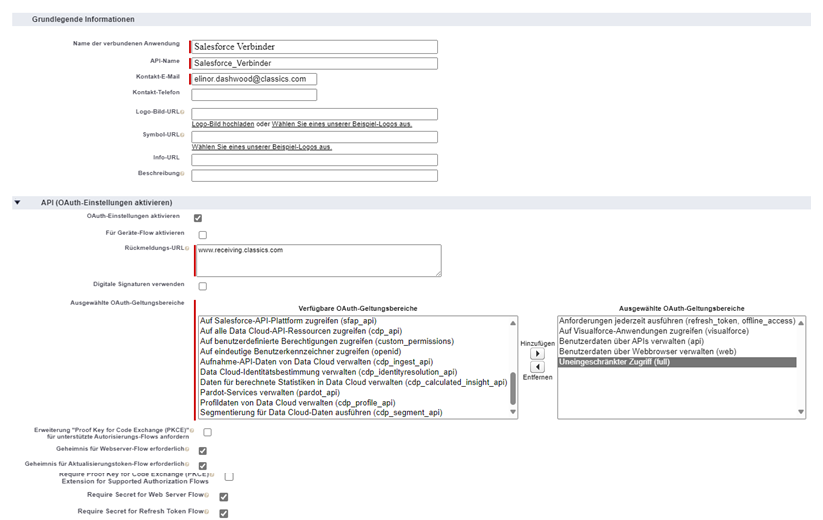This screenshot has height=520, width=823.
Task: Open help icon next to Logo-Bild-URL
Action: pyautogui.click(x=182, y=112)
